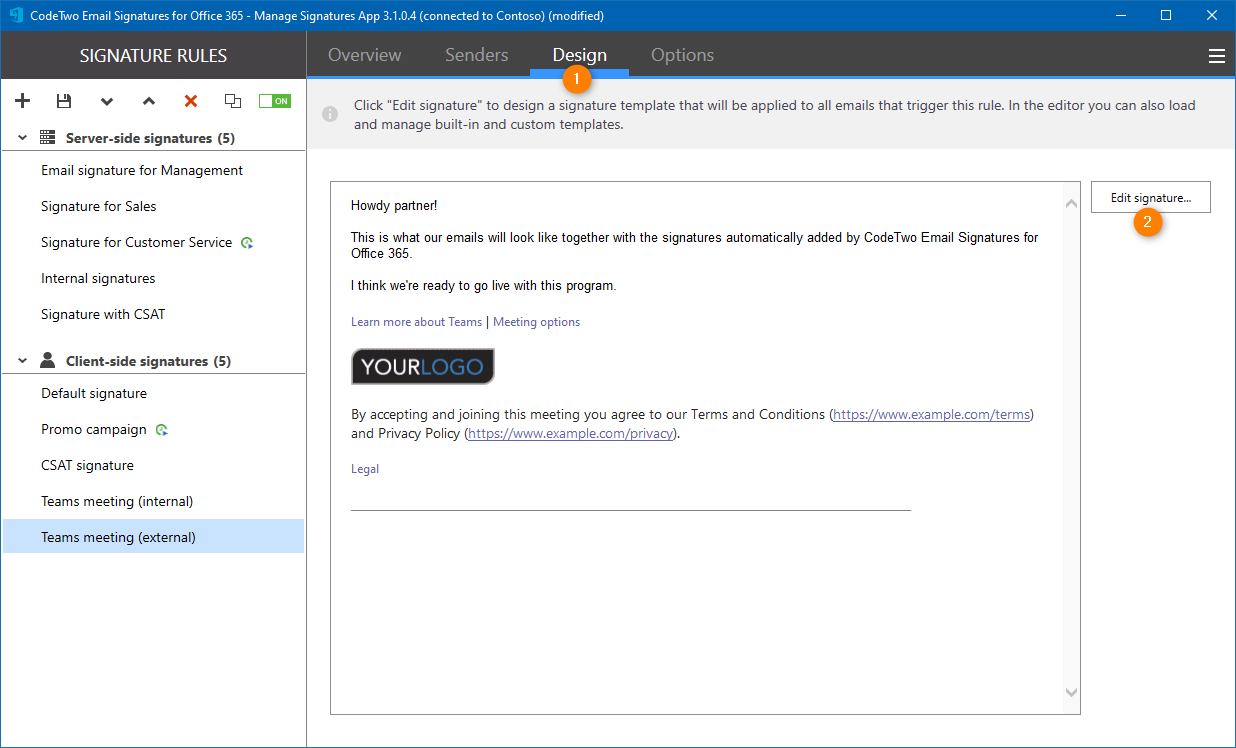This screenshot has width=1236, height=748.
Task: Open the example.com/privacy link
Action: [x=570, y=434]
